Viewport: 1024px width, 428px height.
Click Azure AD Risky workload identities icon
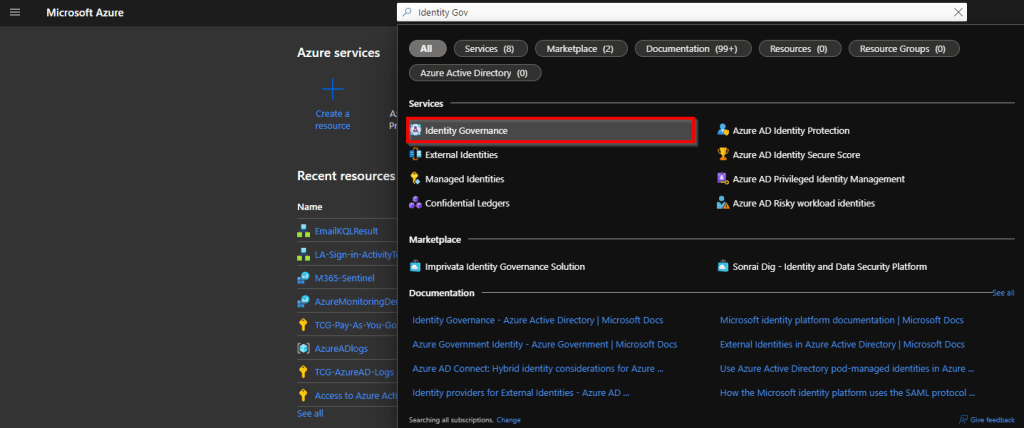point(723,203)
